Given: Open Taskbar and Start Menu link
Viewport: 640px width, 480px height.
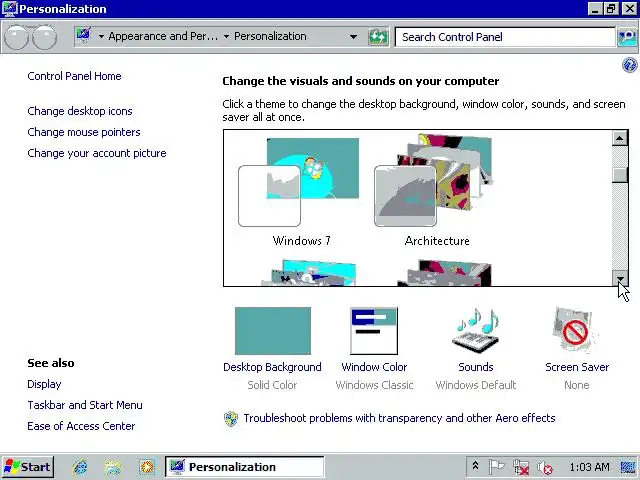Looking at the screenshot, I should pos(85,405).
